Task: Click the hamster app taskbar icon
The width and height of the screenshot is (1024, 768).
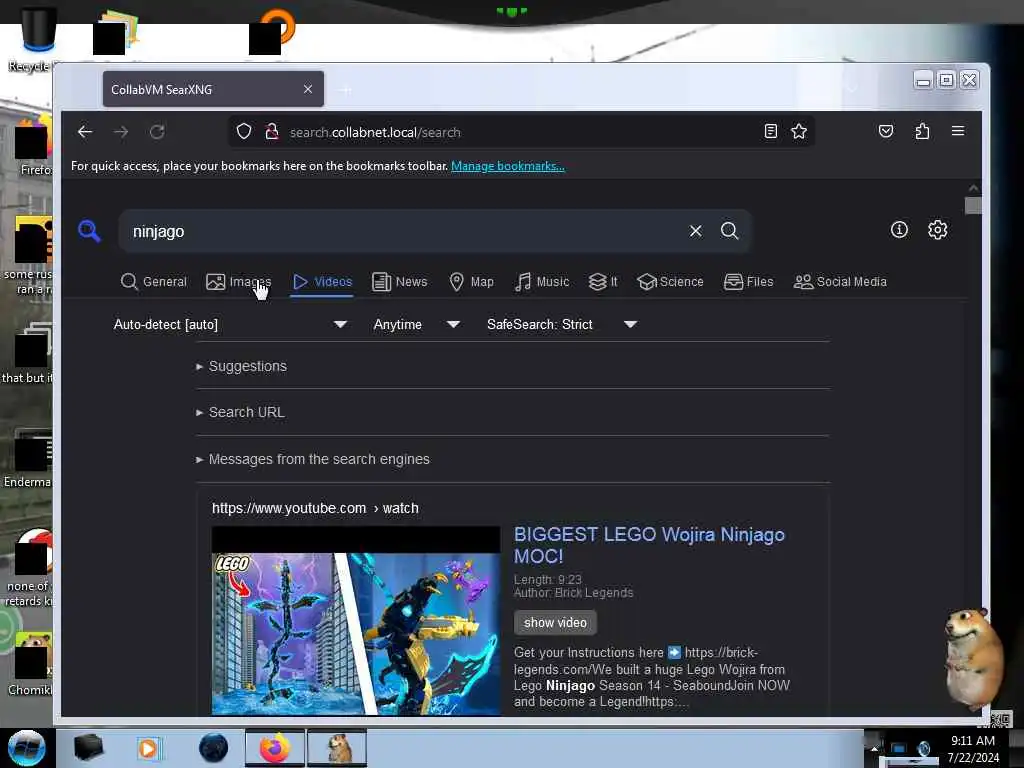Action: pyautogui.click(x=338, y=748)
